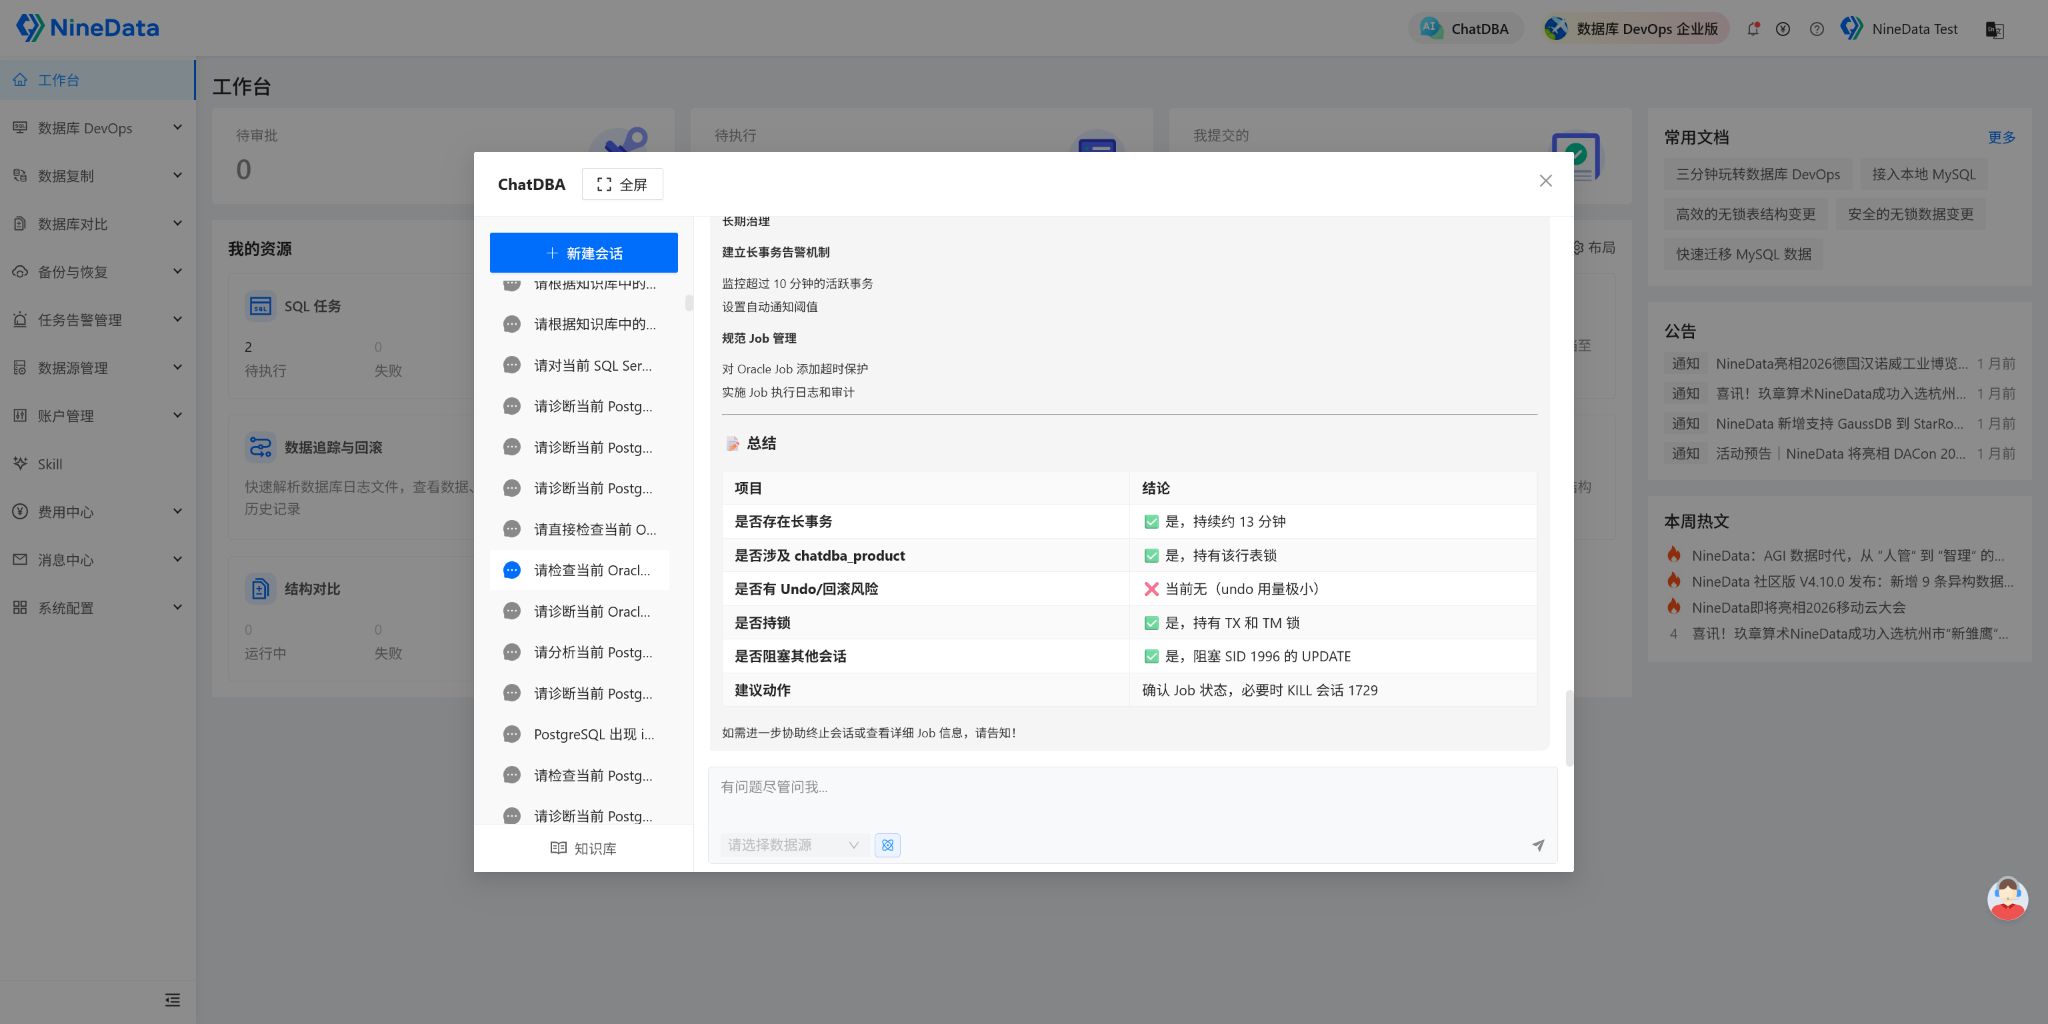Image resolution: width=2048 pixels, height=1024 pixels.
Task: Open the Skill sidebar item
Action: click(98, 464)
